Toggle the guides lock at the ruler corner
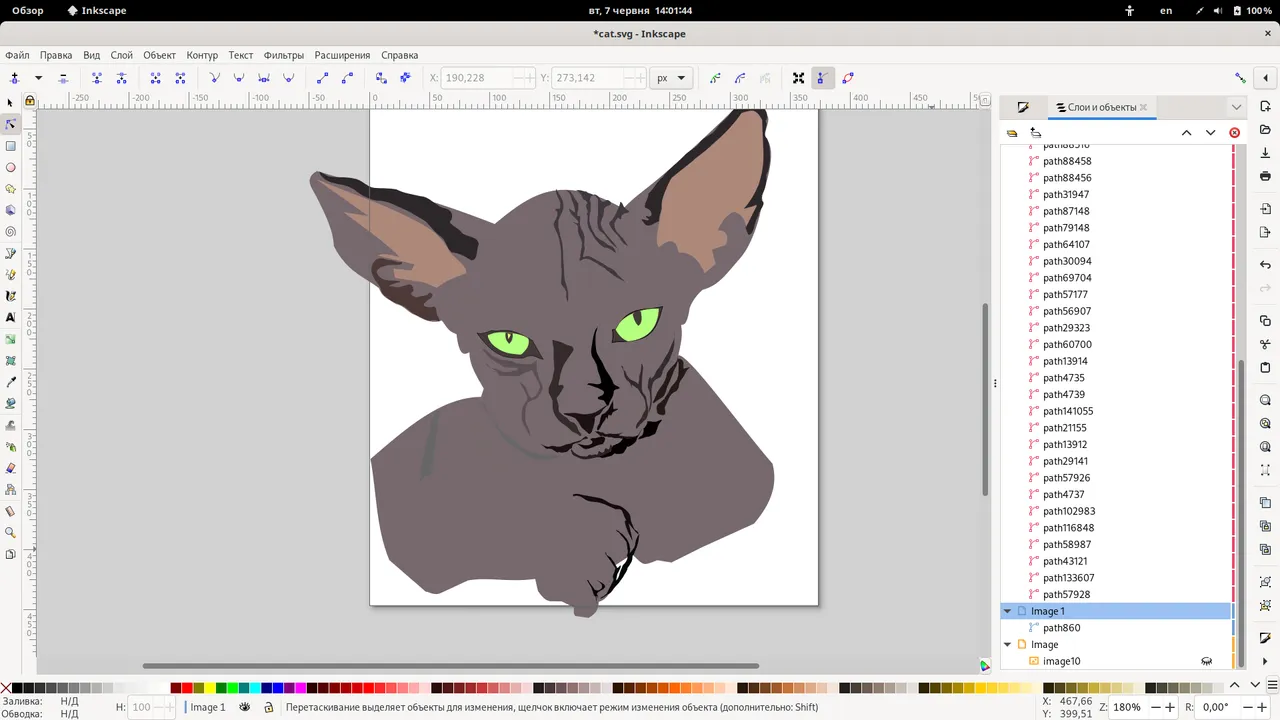The width and height of the screenshot is (1280, 720). 30,101
